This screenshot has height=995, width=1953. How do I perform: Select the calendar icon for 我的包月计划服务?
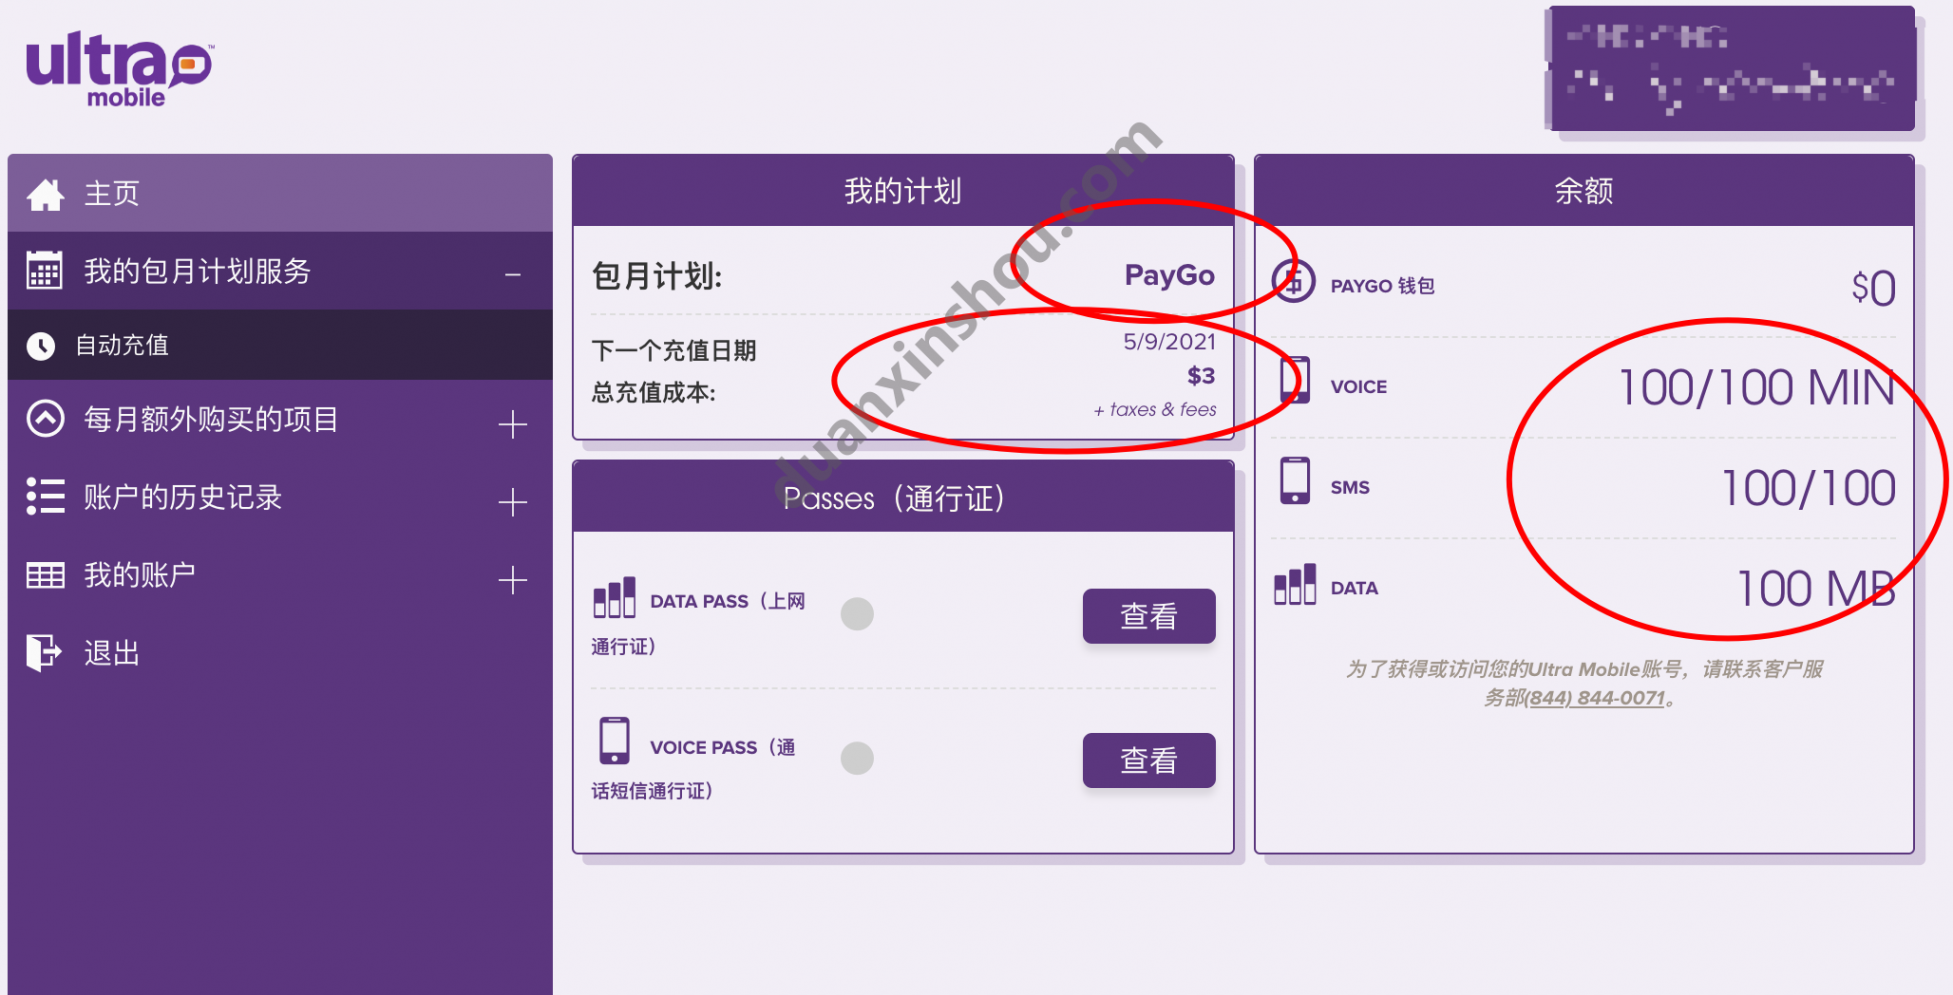(44, 270)
